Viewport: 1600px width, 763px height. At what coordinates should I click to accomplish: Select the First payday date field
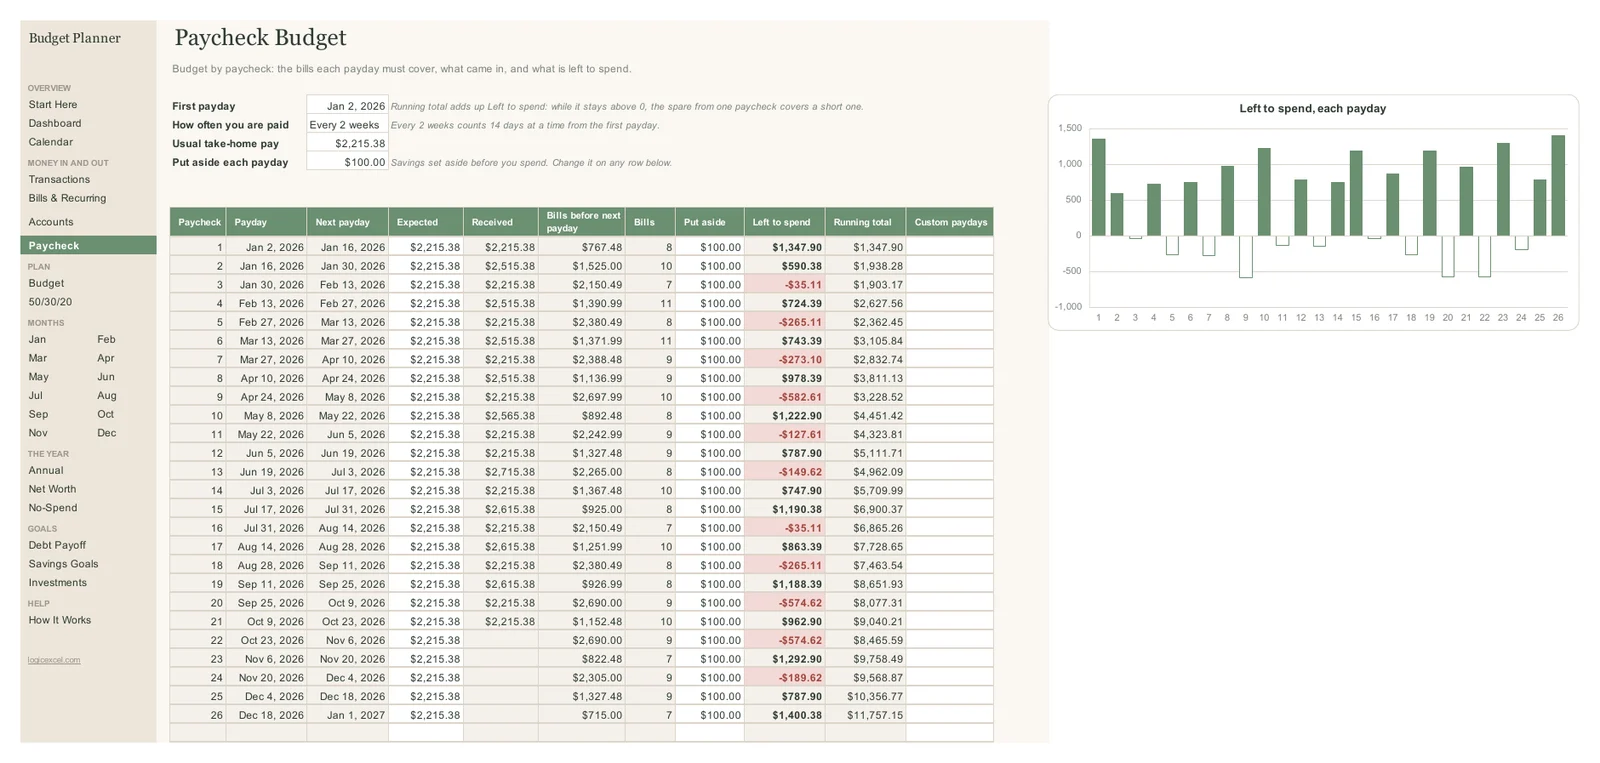point(347,106)
